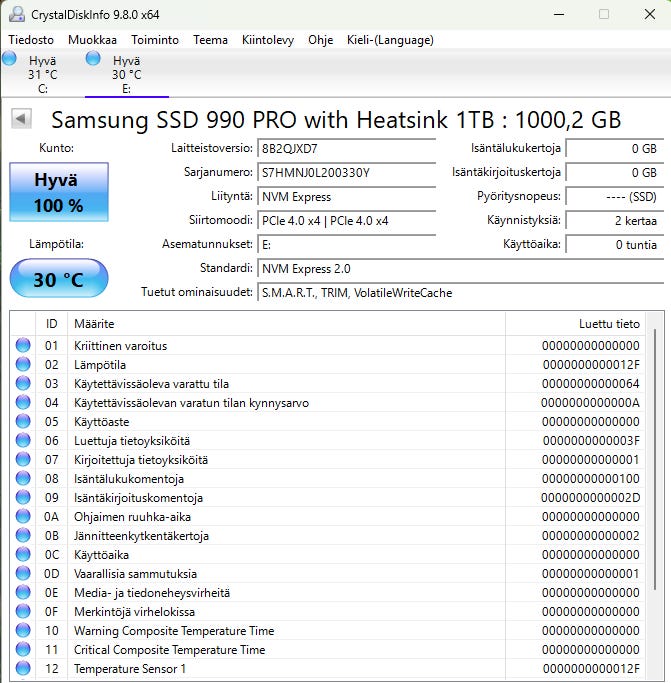Select drive C: status orb icon

point(10,60)
